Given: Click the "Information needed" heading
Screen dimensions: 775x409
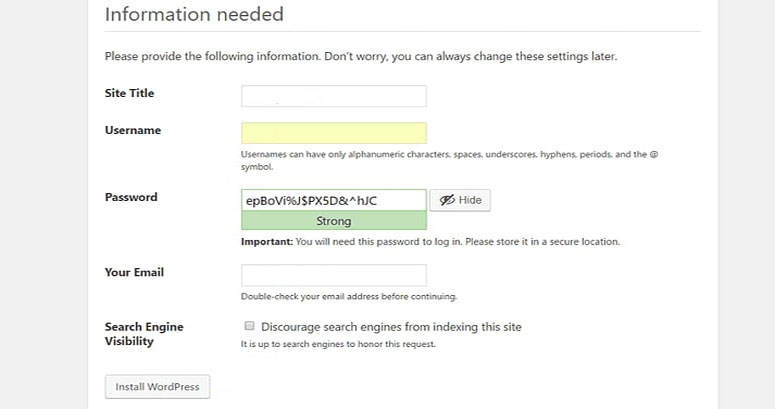Looking at the screenshot, I should 194,15.
